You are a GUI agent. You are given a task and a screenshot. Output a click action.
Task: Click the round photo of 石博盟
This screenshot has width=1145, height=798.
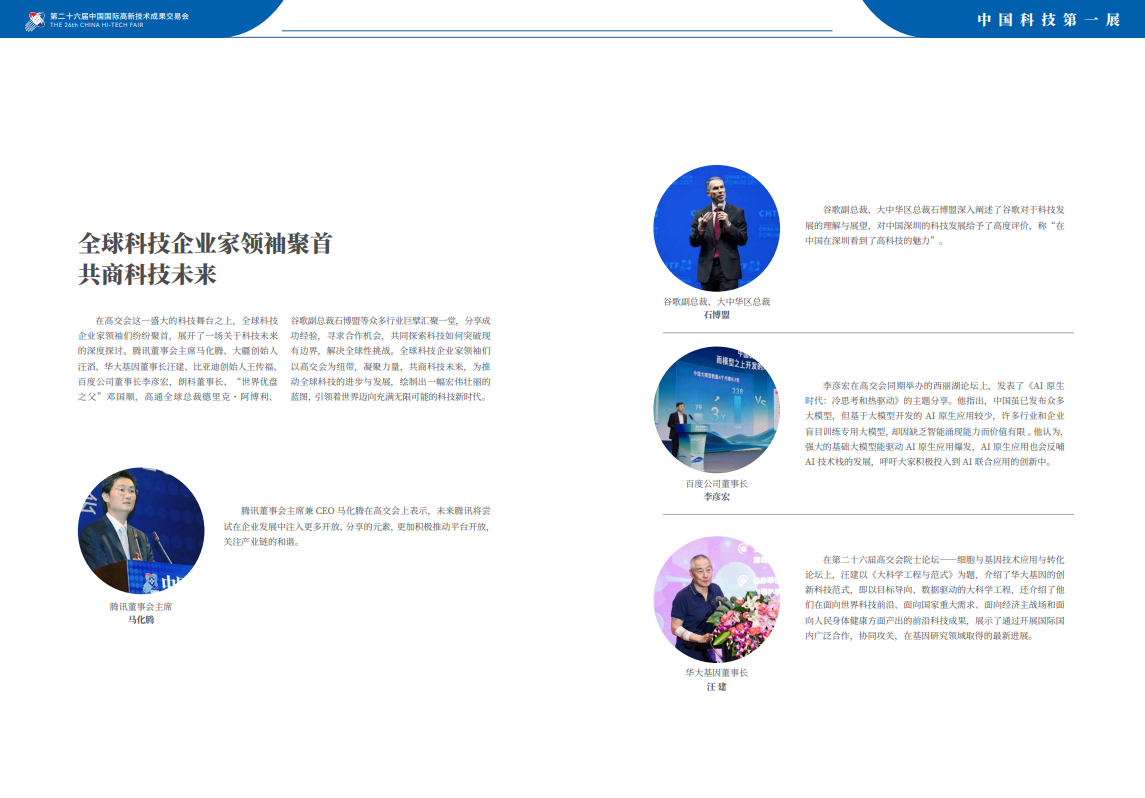(716, 229)
